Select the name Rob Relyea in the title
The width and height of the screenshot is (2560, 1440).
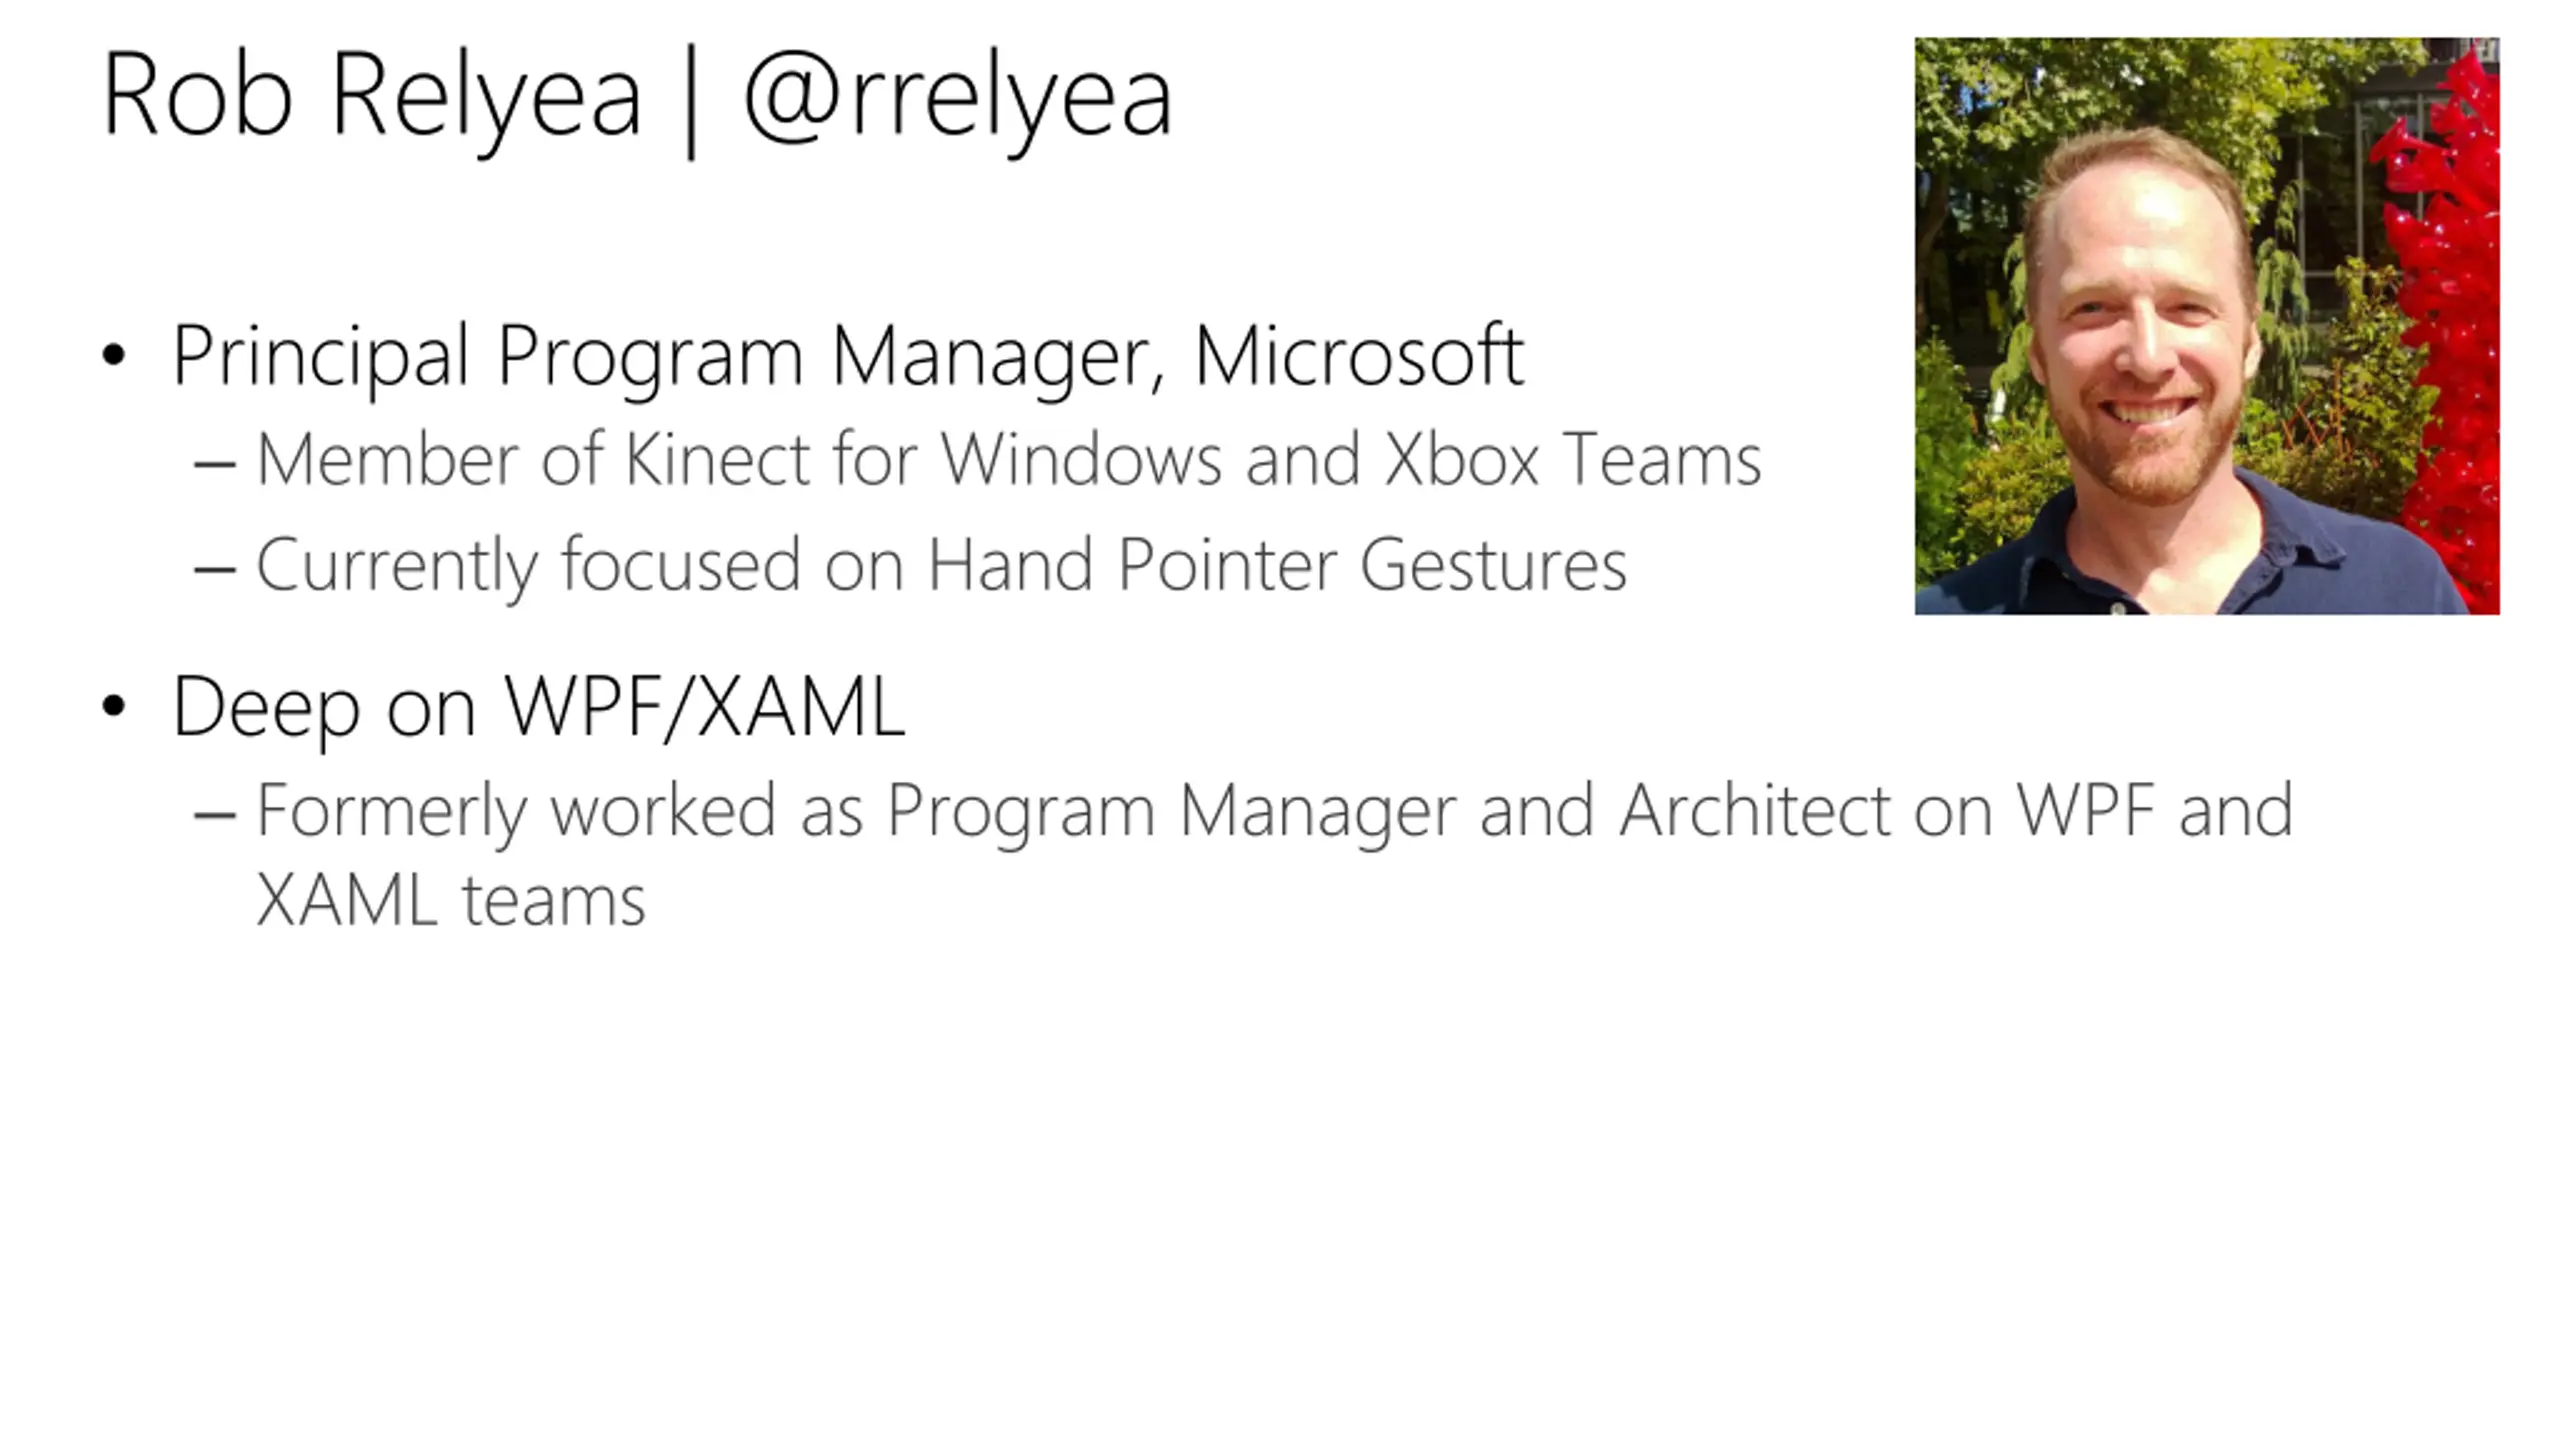(x=371, y=98)
